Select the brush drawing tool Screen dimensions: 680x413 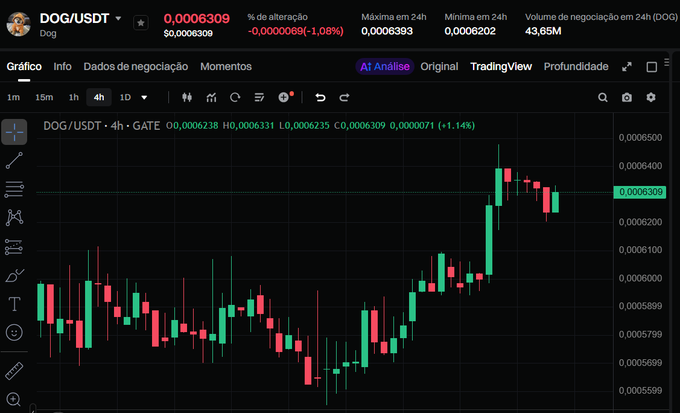click(14, 275)
